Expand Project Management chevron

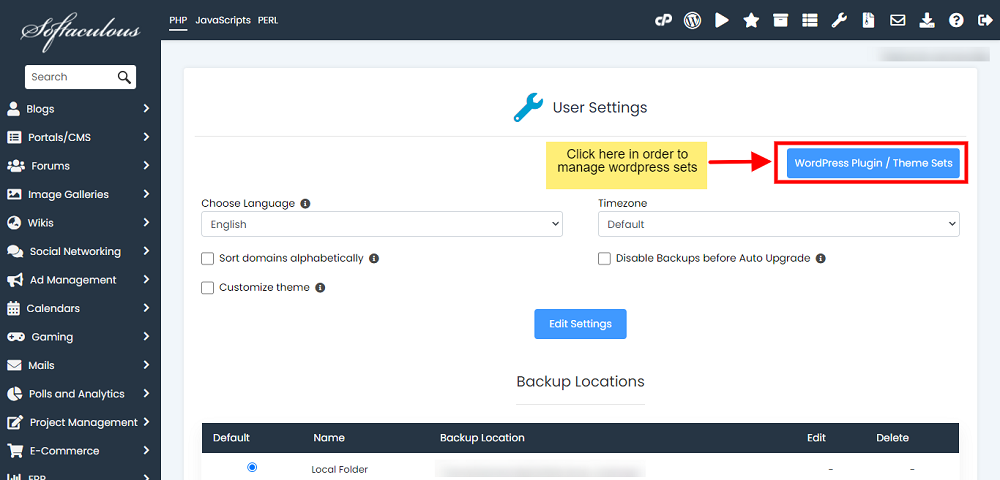pyautogui.click(x=147, y=422)
